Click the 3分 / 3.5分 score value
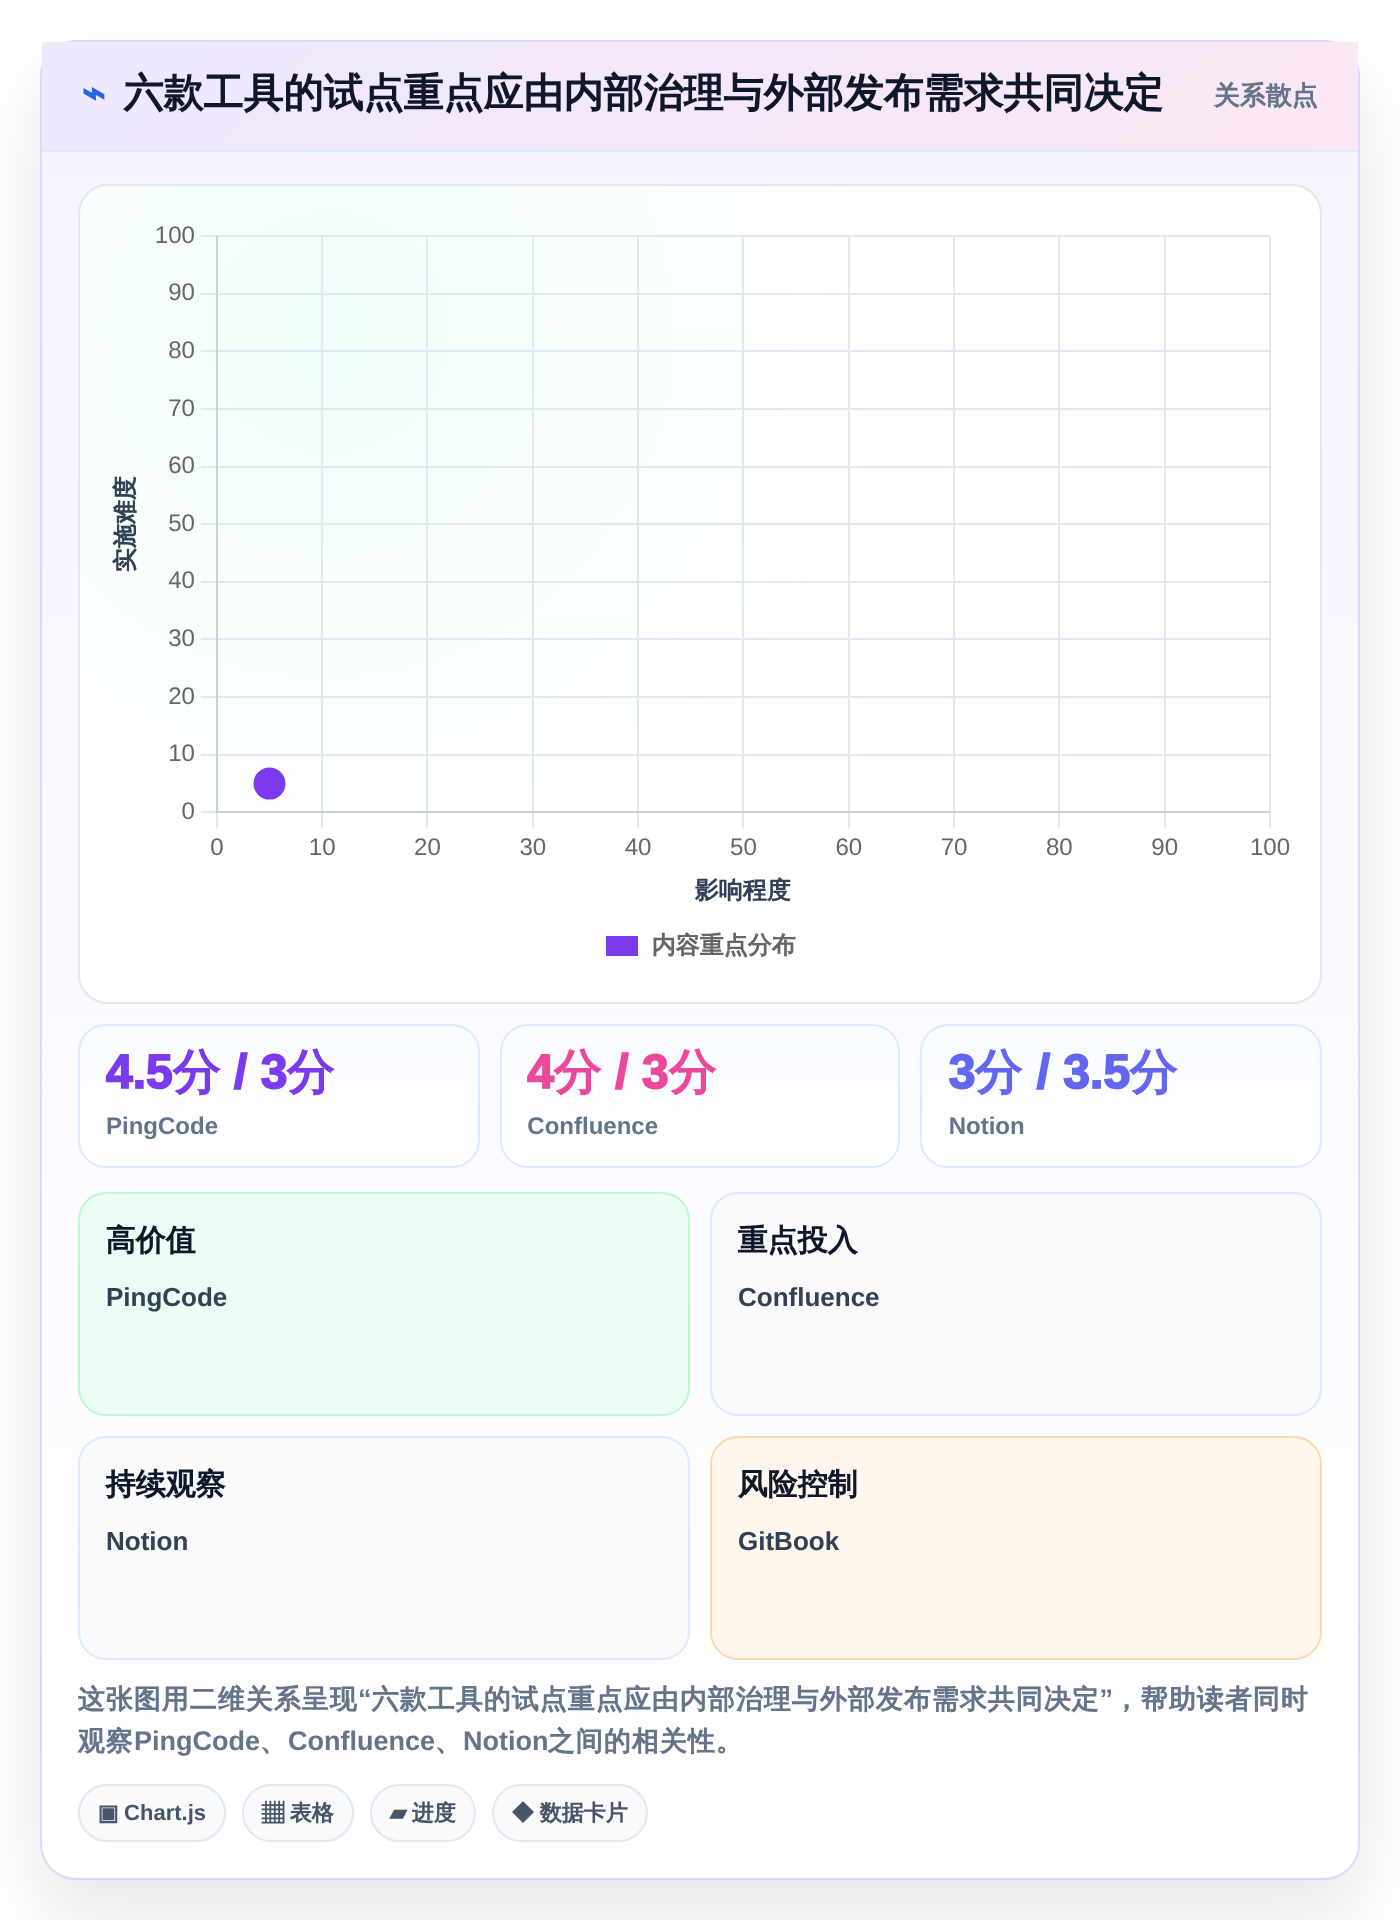 point(1063,1073)
